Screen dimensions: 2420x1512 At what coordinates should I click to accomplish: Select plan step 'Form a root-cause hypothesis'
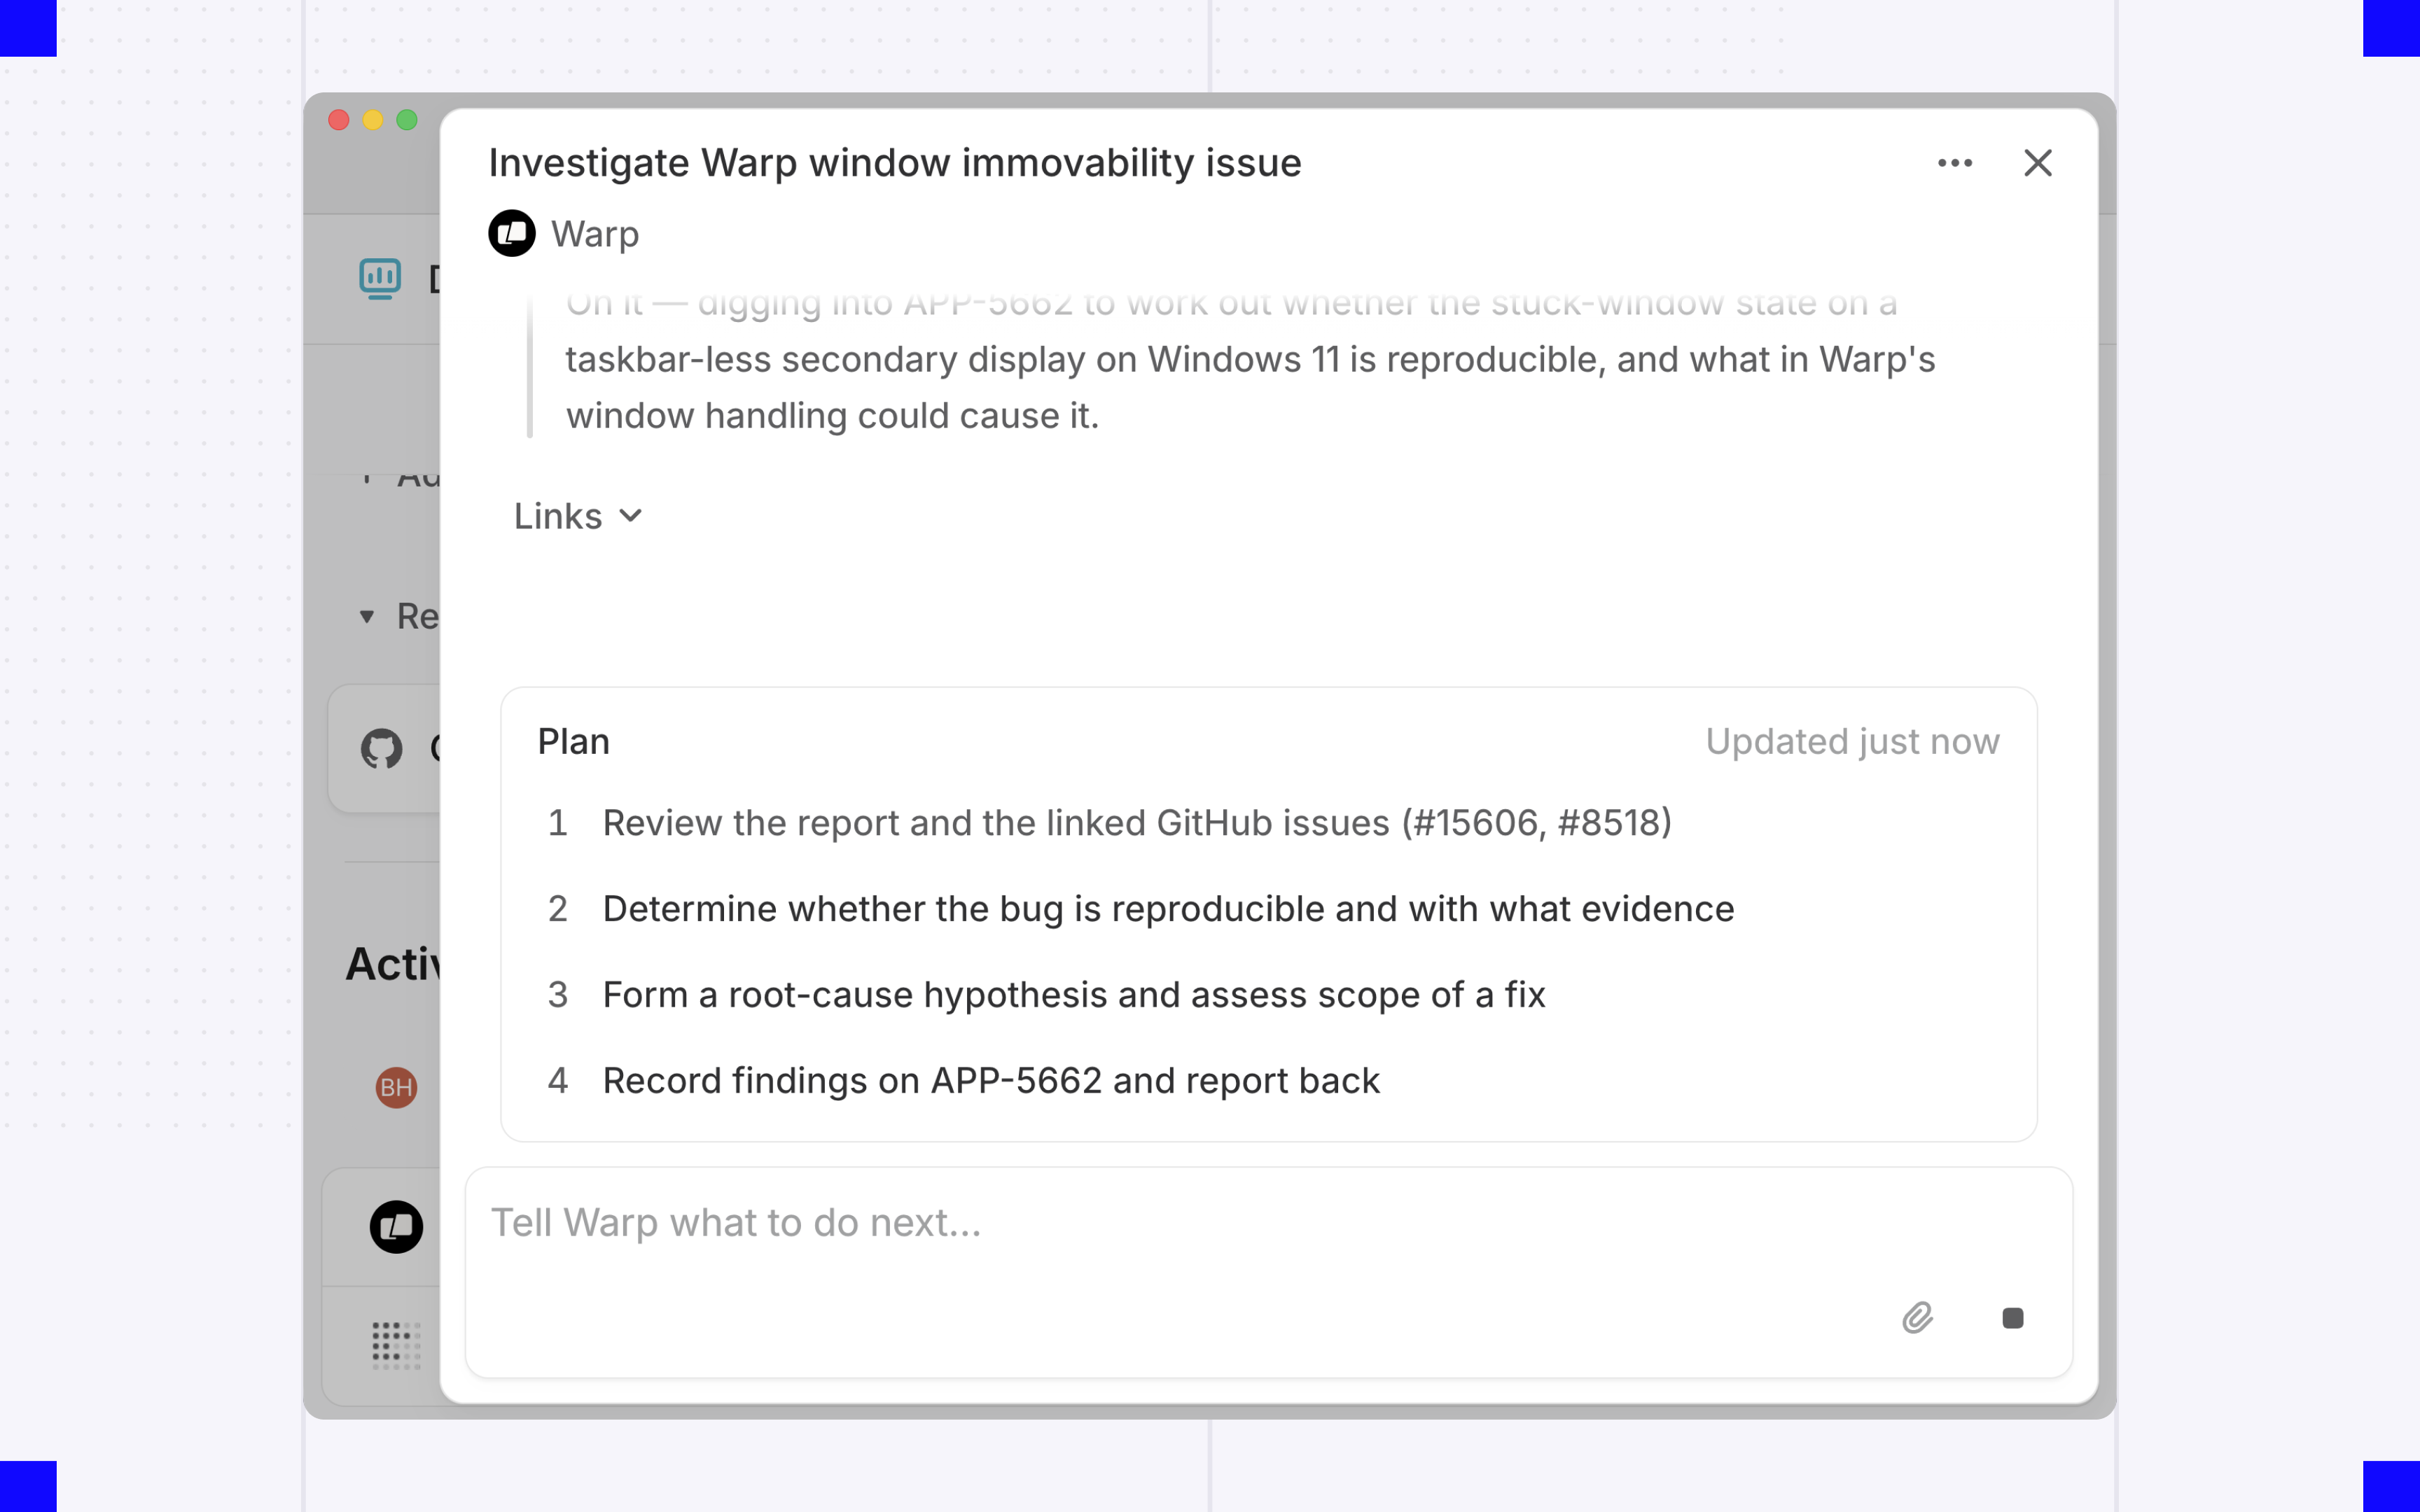pyautogui.click(x=1047, y=995)
